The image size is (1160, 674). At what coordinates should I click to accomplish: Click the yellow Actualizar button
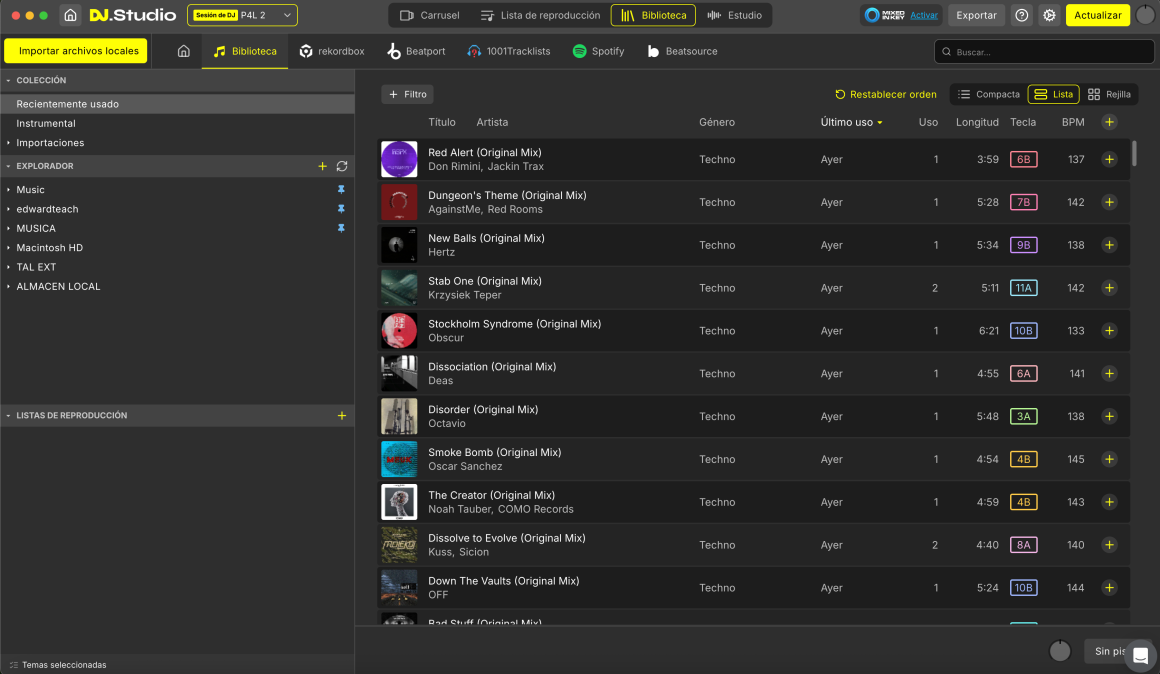point(1097,15)
